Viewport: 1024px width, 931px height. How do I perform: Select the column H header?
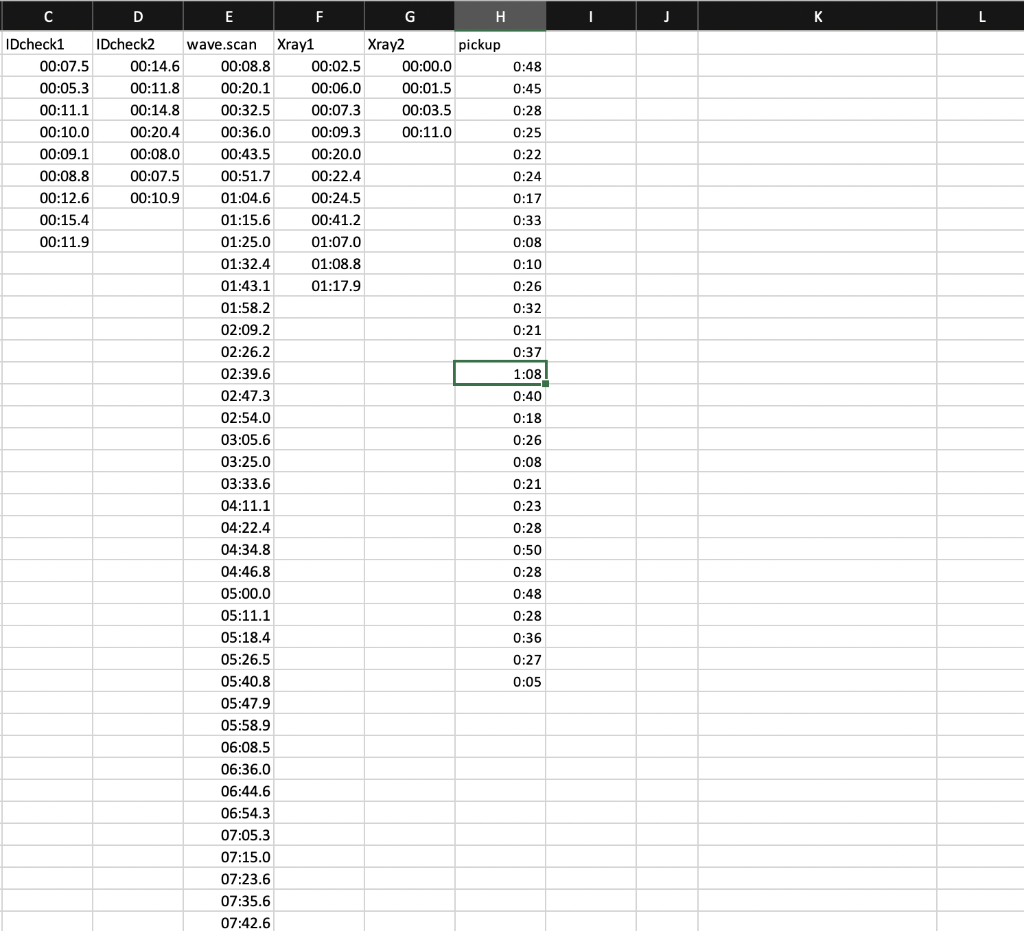pos(500,15)
